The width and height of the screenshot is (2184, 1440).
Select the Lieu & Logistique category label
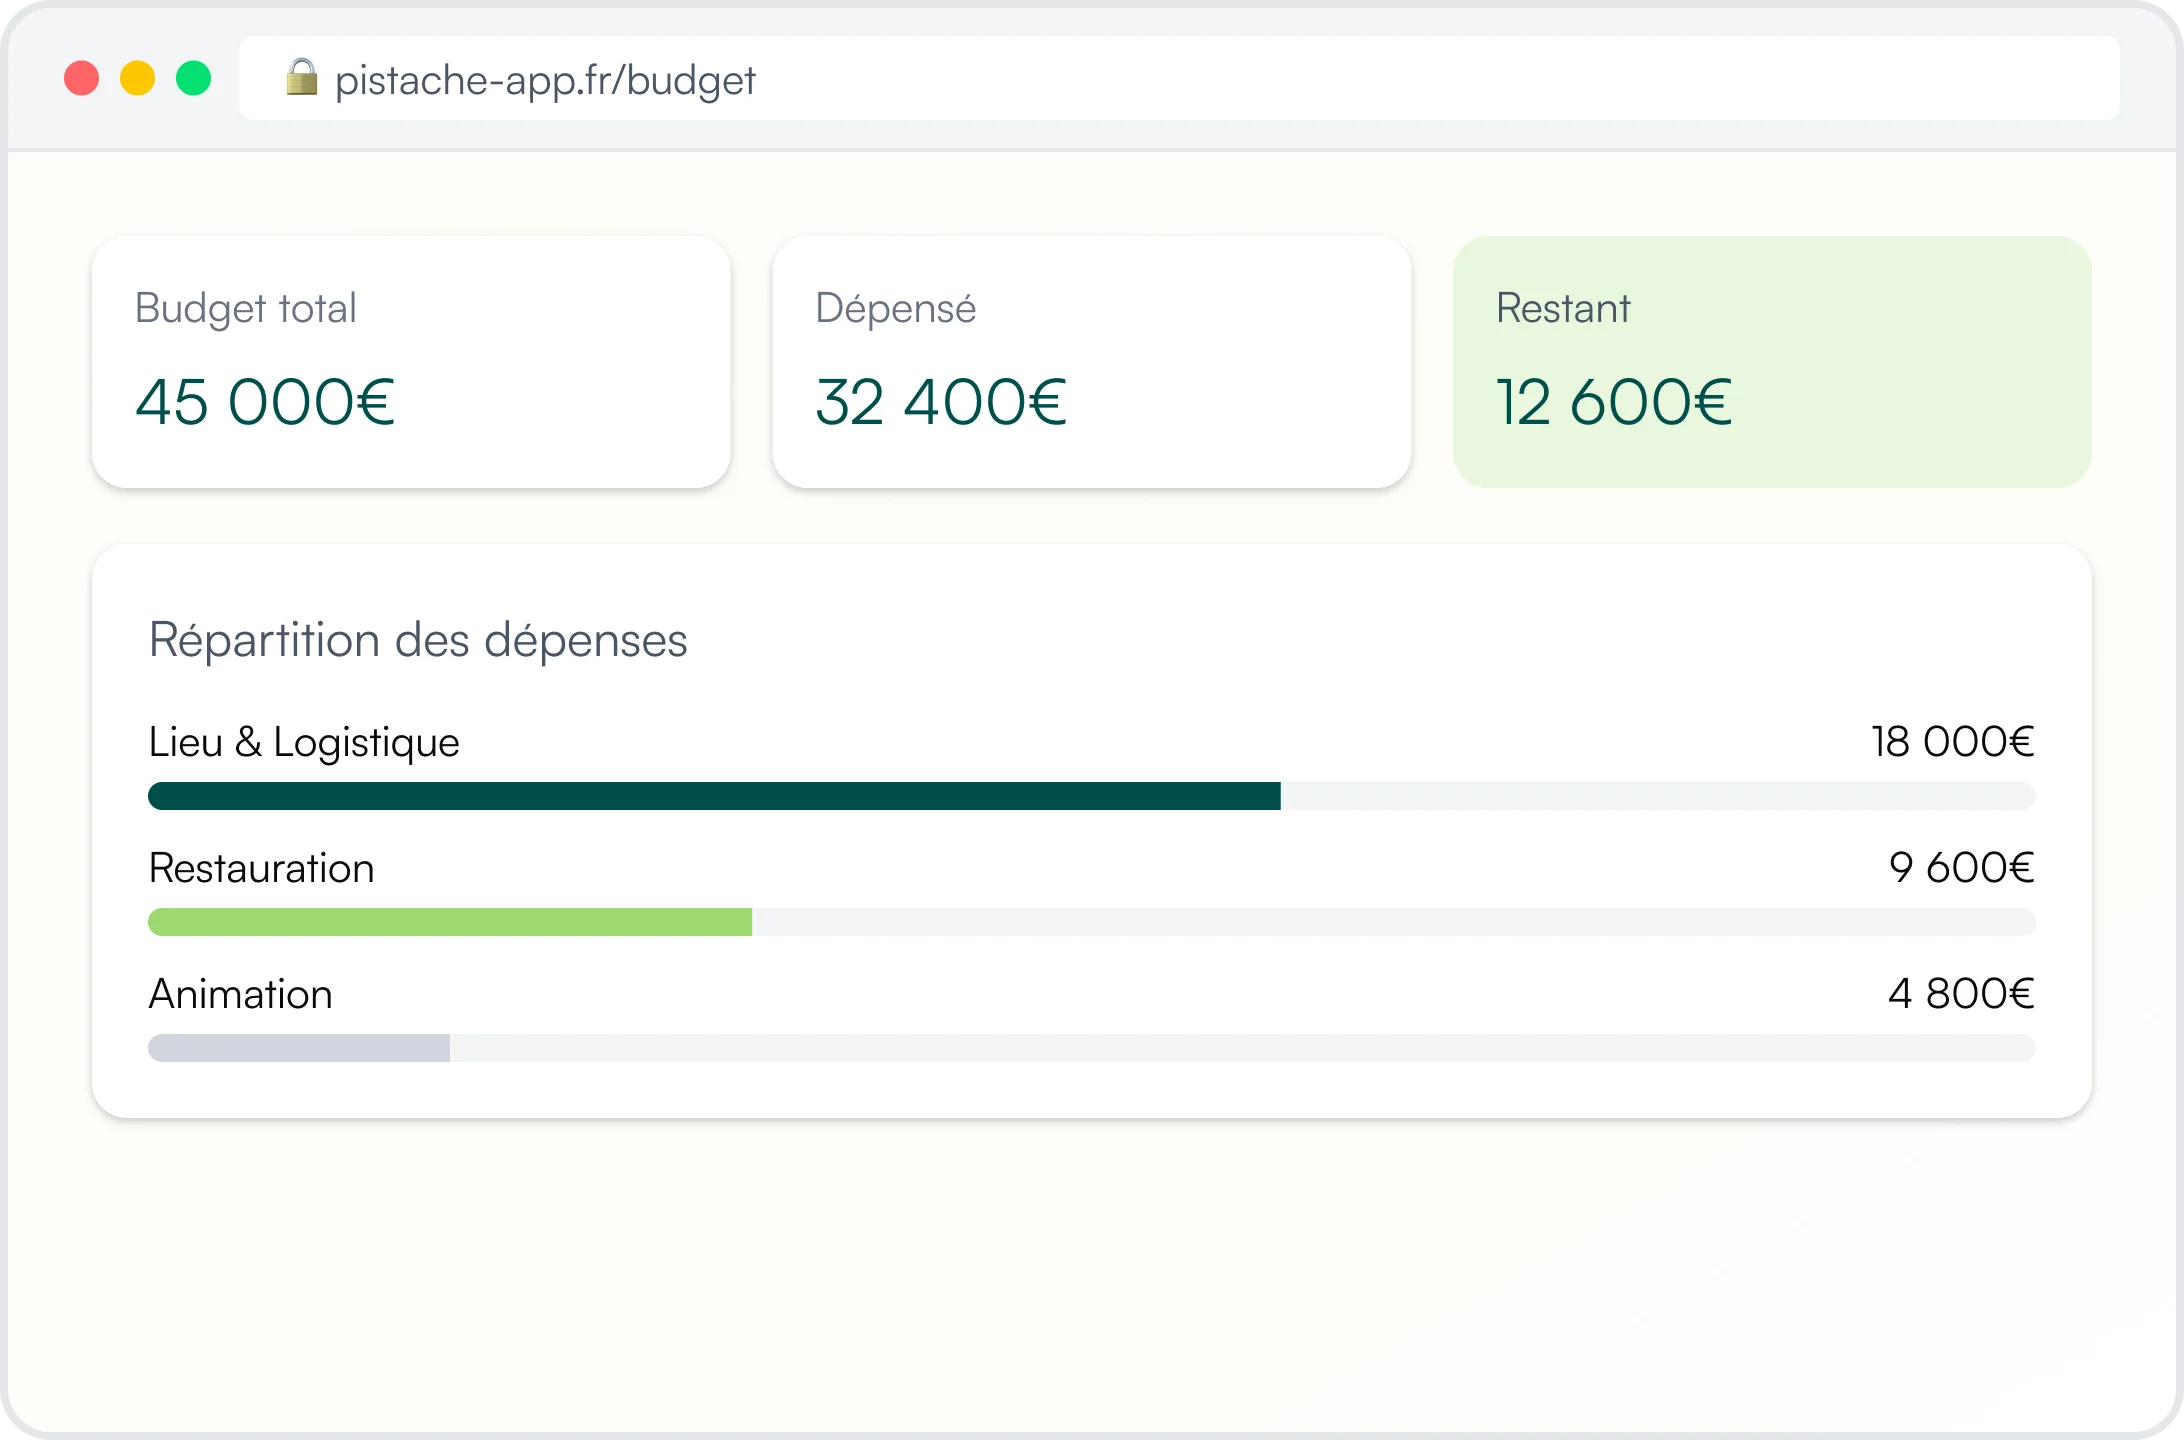303,742
